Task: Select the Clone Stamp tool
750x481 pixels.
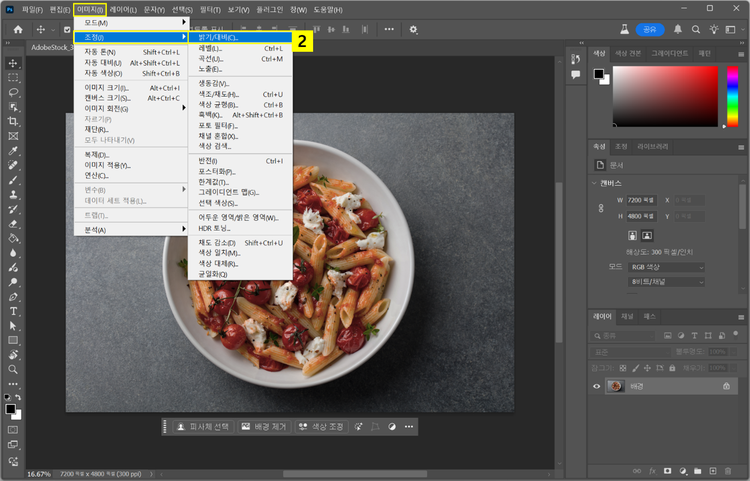Action: 13,195
